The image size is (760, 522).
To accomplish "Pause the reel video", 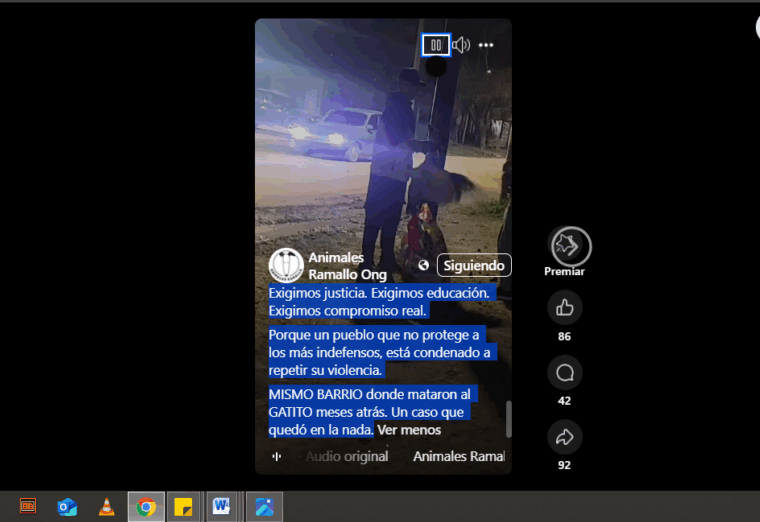I will [x=436, y=45].
